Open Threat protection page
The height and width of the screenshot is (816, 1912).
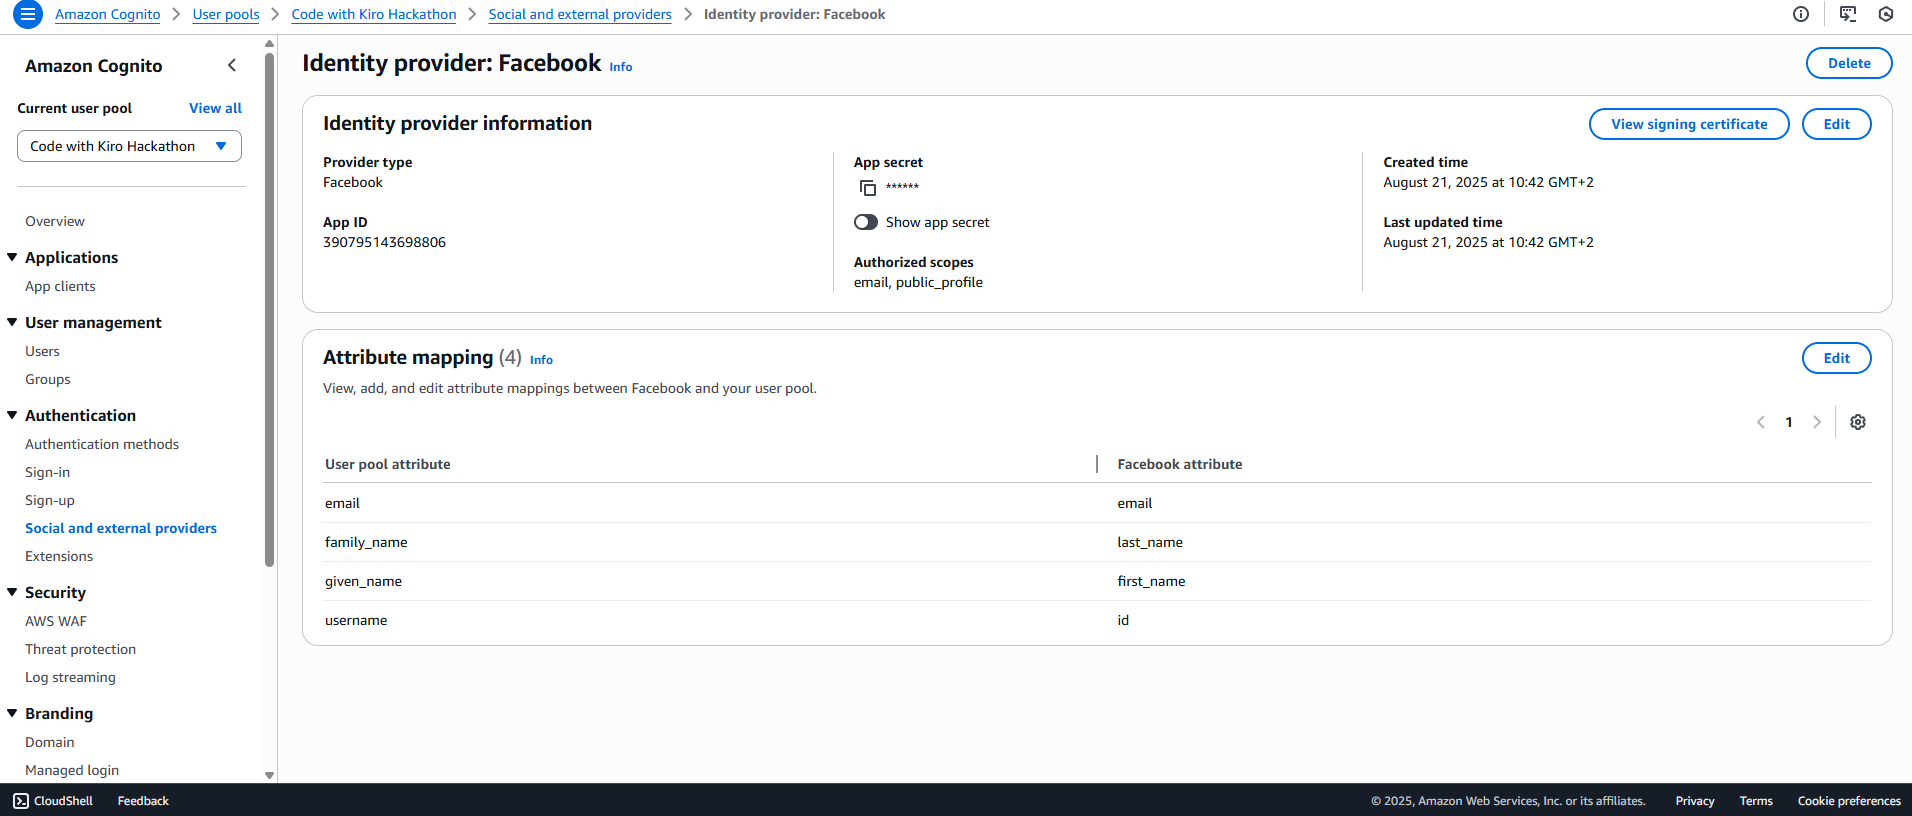pyautogui.click(x=81, y=649)
